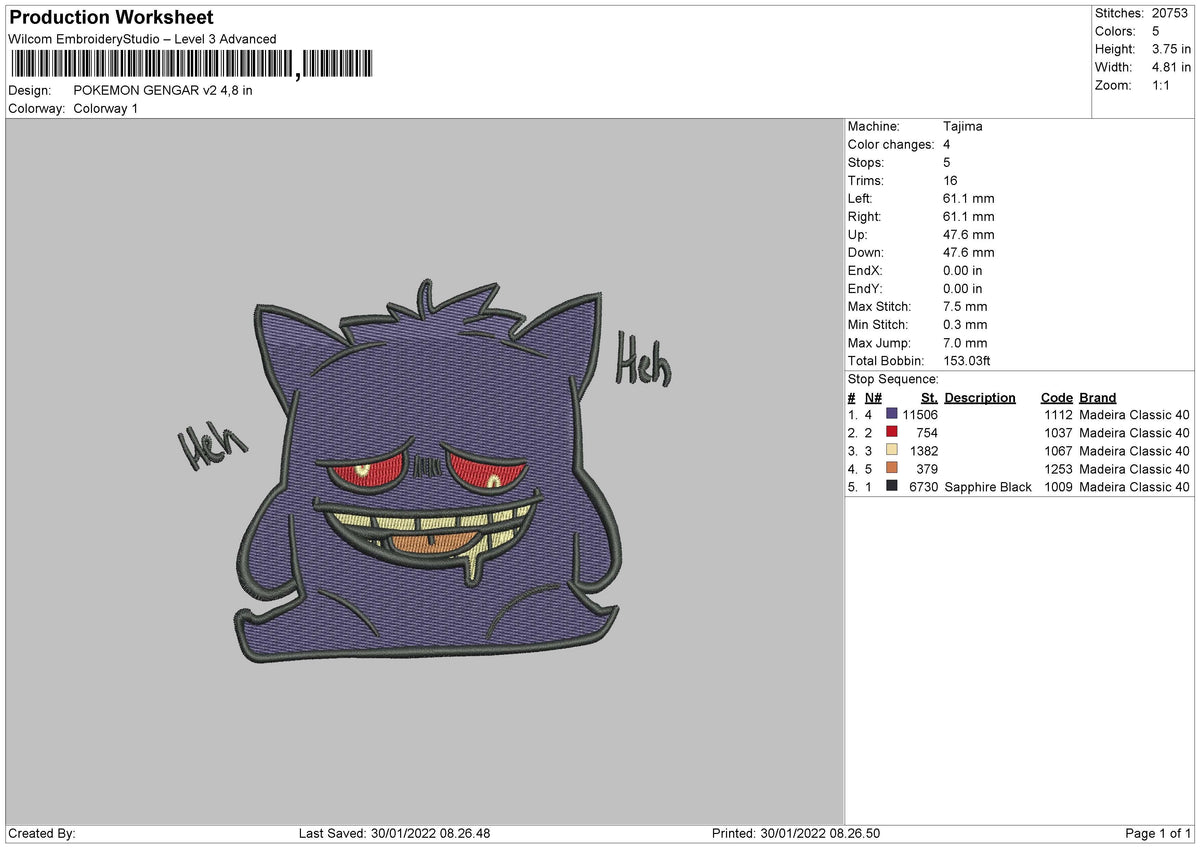The image size is (1200, 848).
Task: Click Max Jump value "7.0 mm"
Action: 965,343
